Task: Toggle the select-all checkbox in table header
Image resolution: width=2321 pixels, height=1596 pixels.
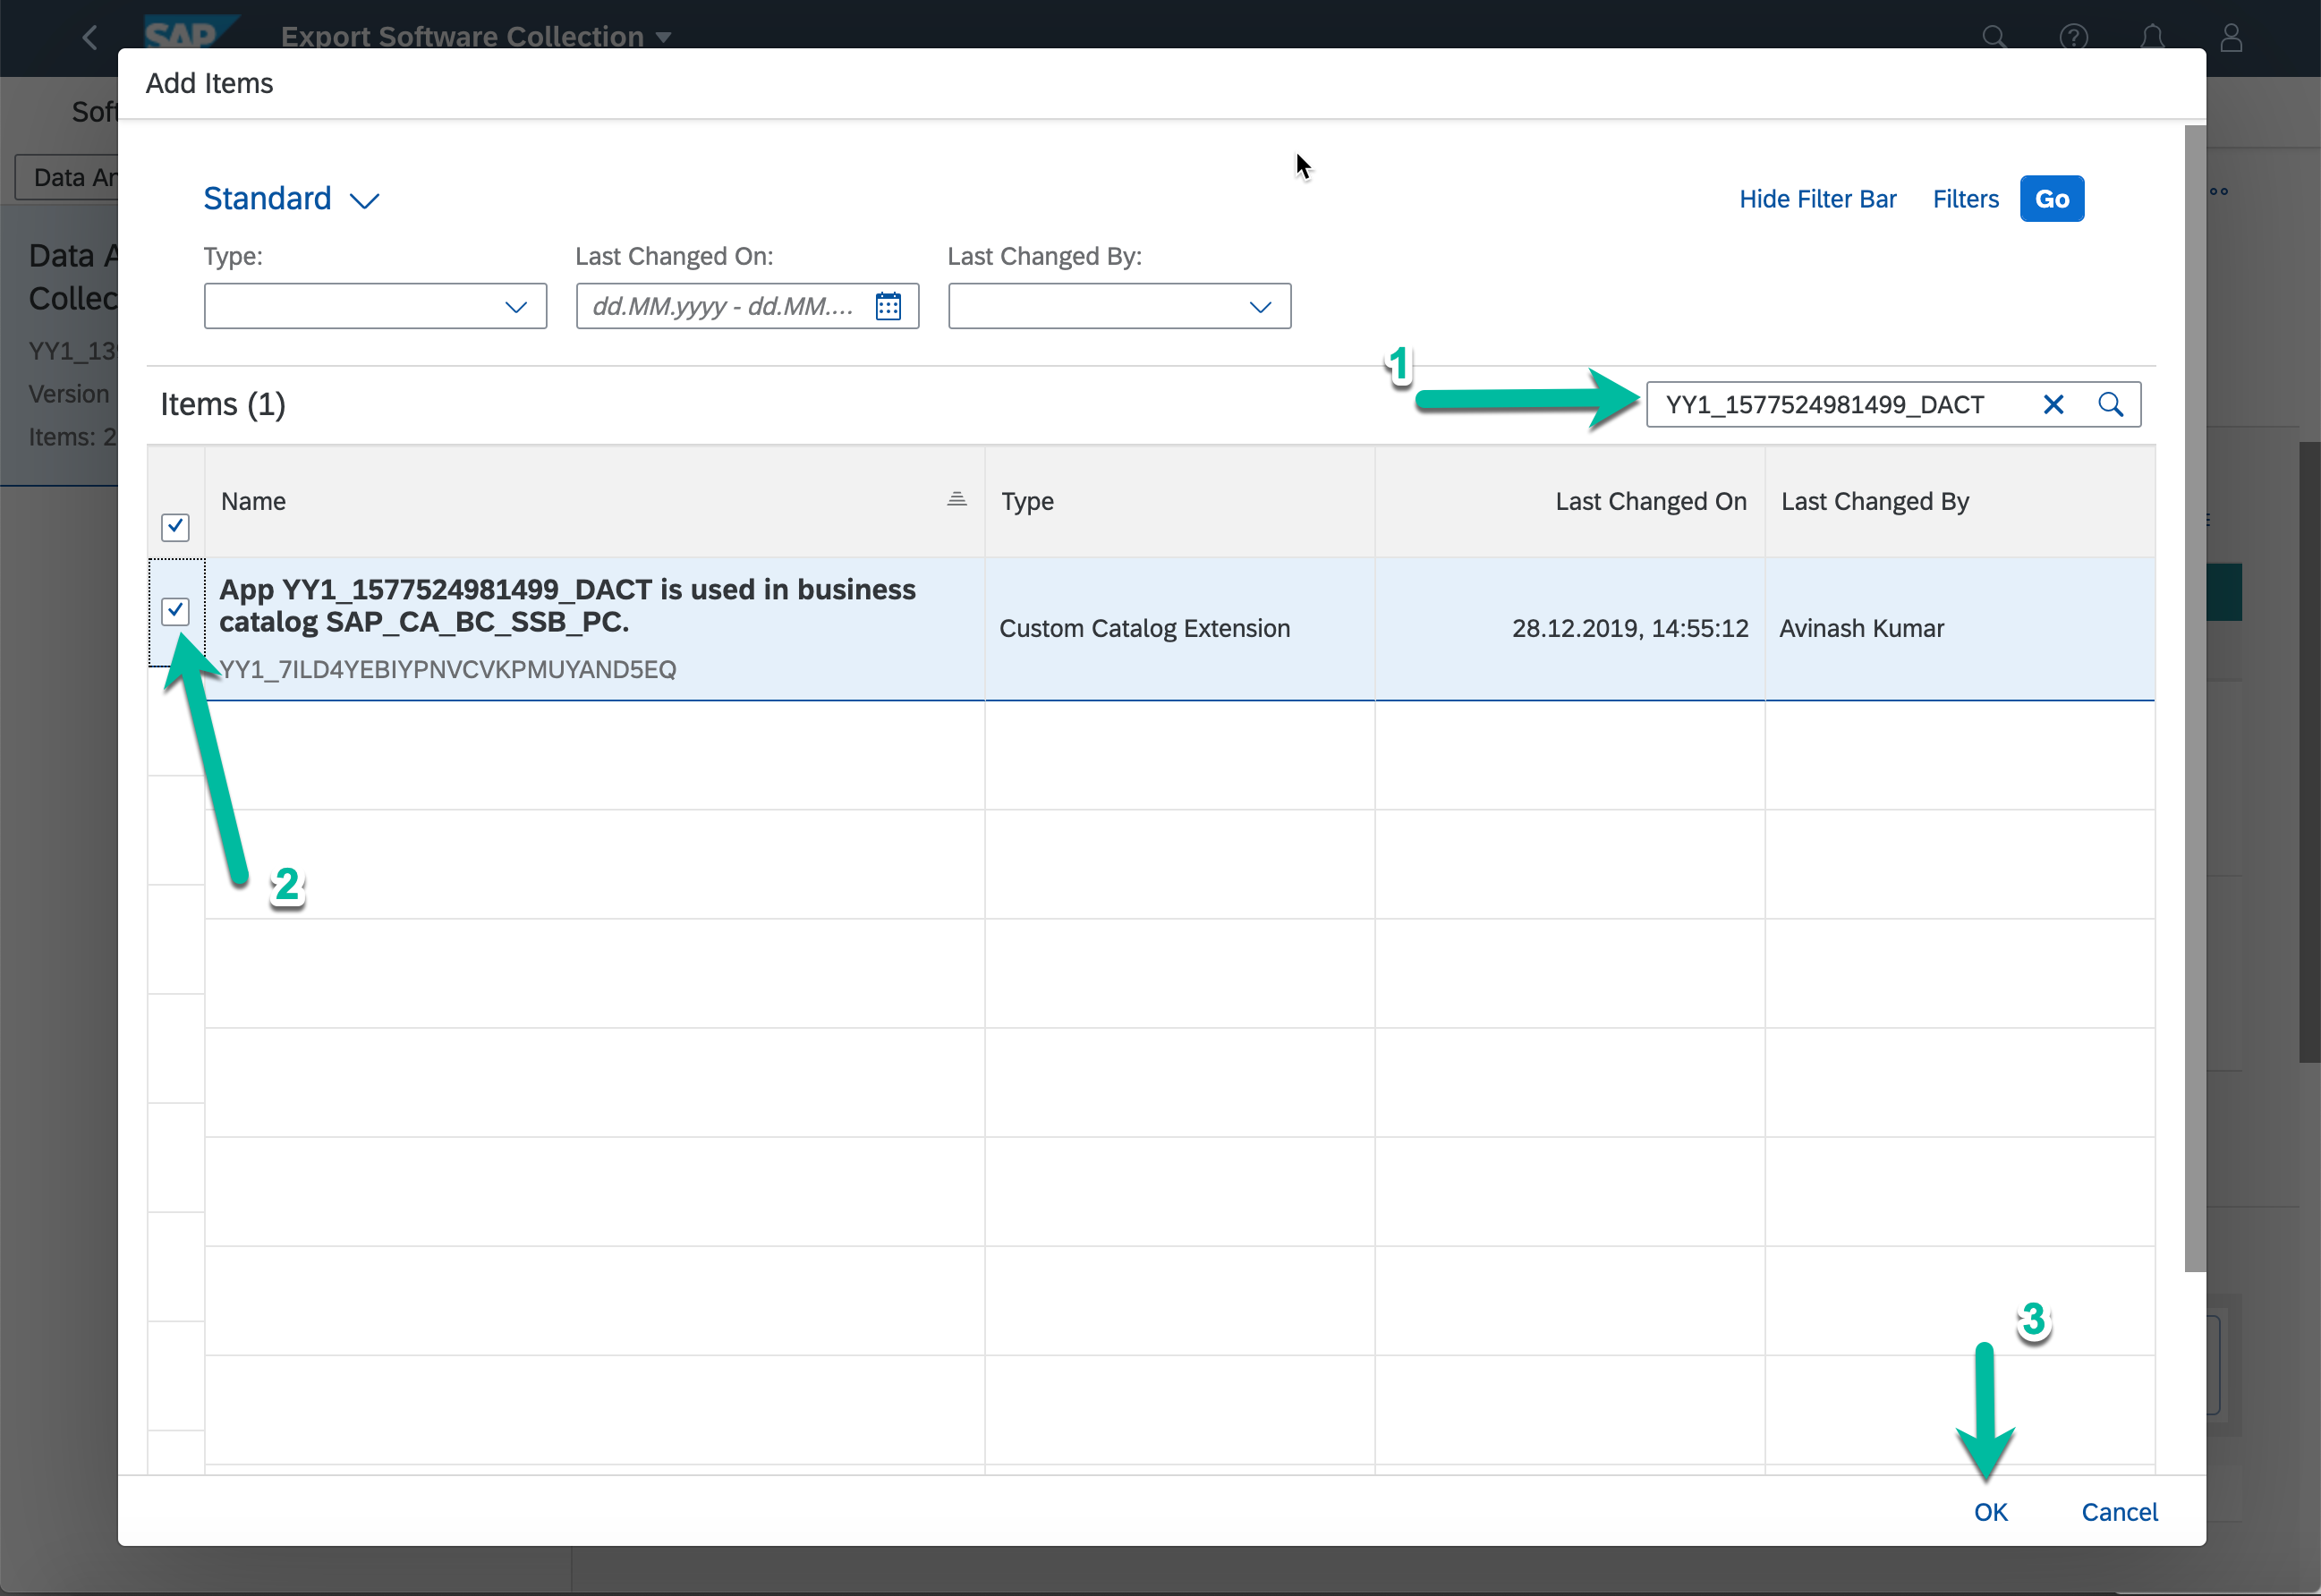Action: 175,527
